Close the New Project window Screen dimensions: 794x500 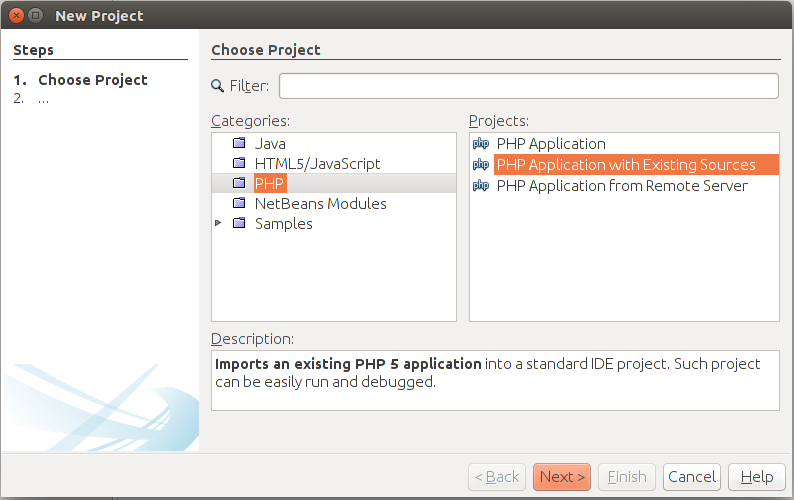click(17, 15)
